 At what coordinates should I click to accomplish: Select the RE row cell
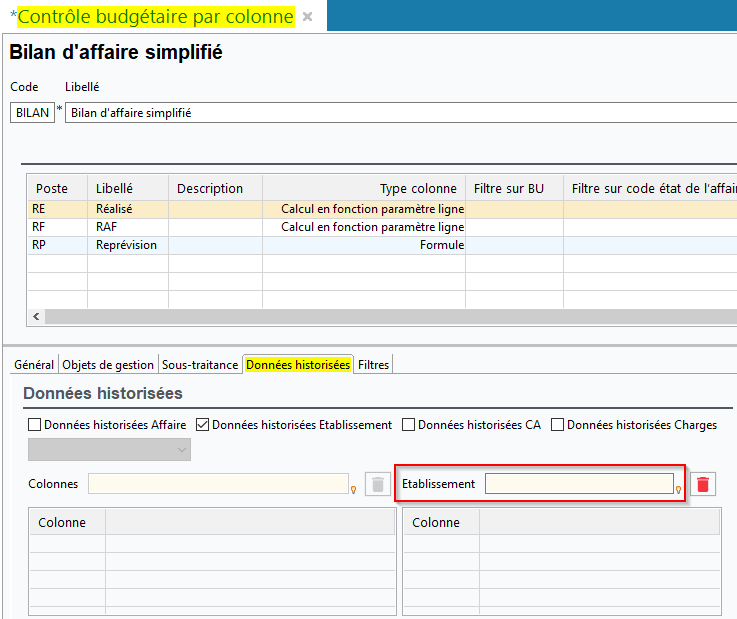point(58,209)
